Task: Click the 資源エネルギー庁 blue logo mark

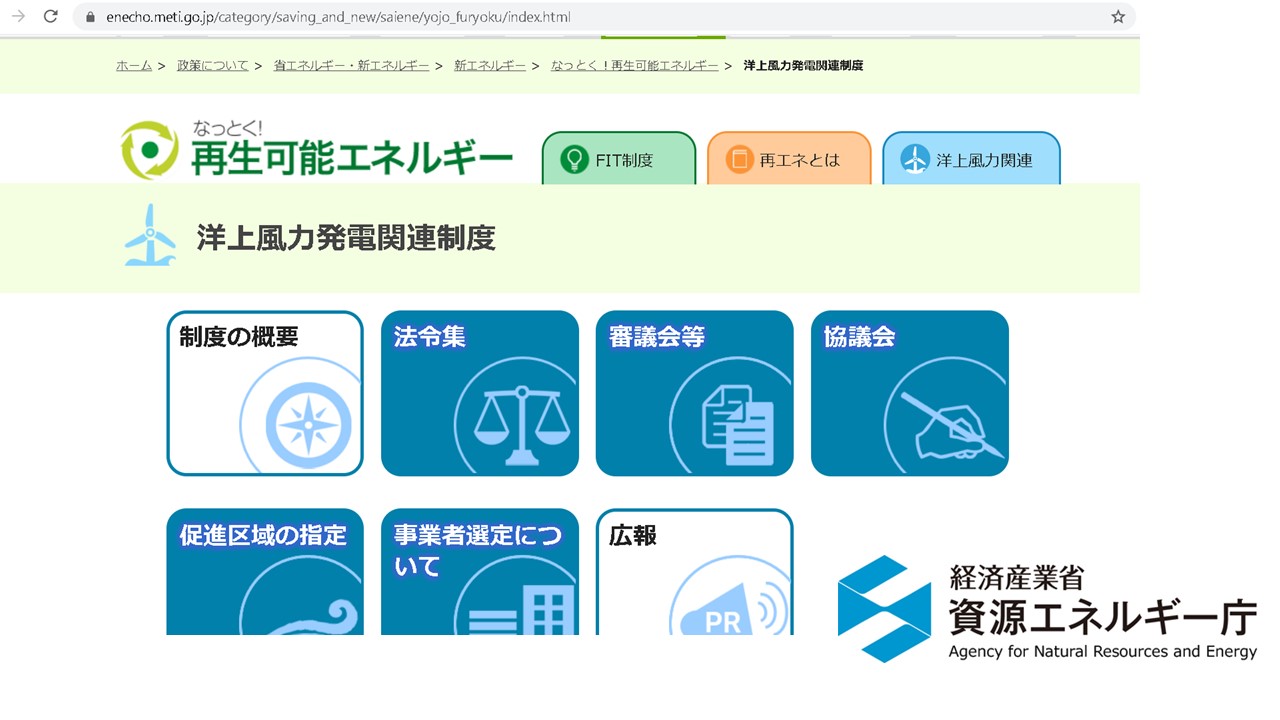Action: pos(884,608)
